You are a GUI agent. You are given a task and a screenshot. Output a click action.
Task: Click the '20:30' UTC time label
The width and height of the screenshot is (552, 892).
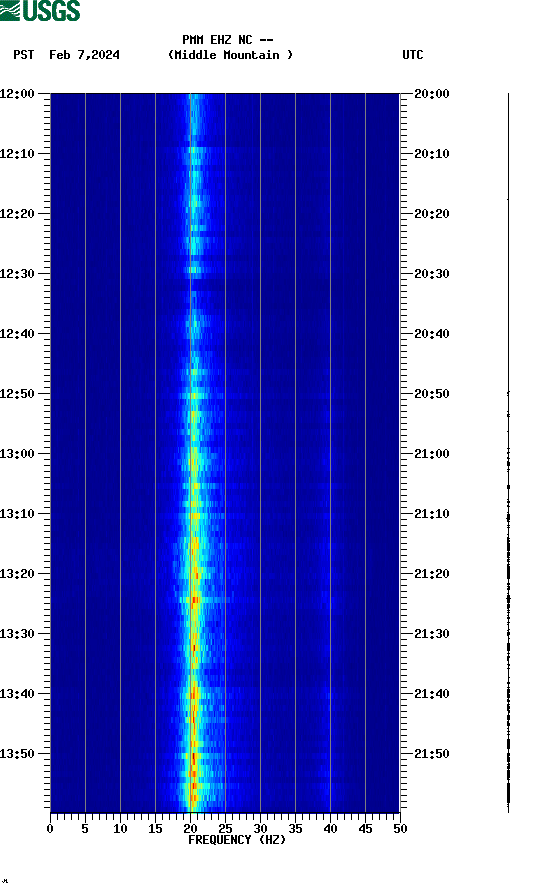point(431,274)
